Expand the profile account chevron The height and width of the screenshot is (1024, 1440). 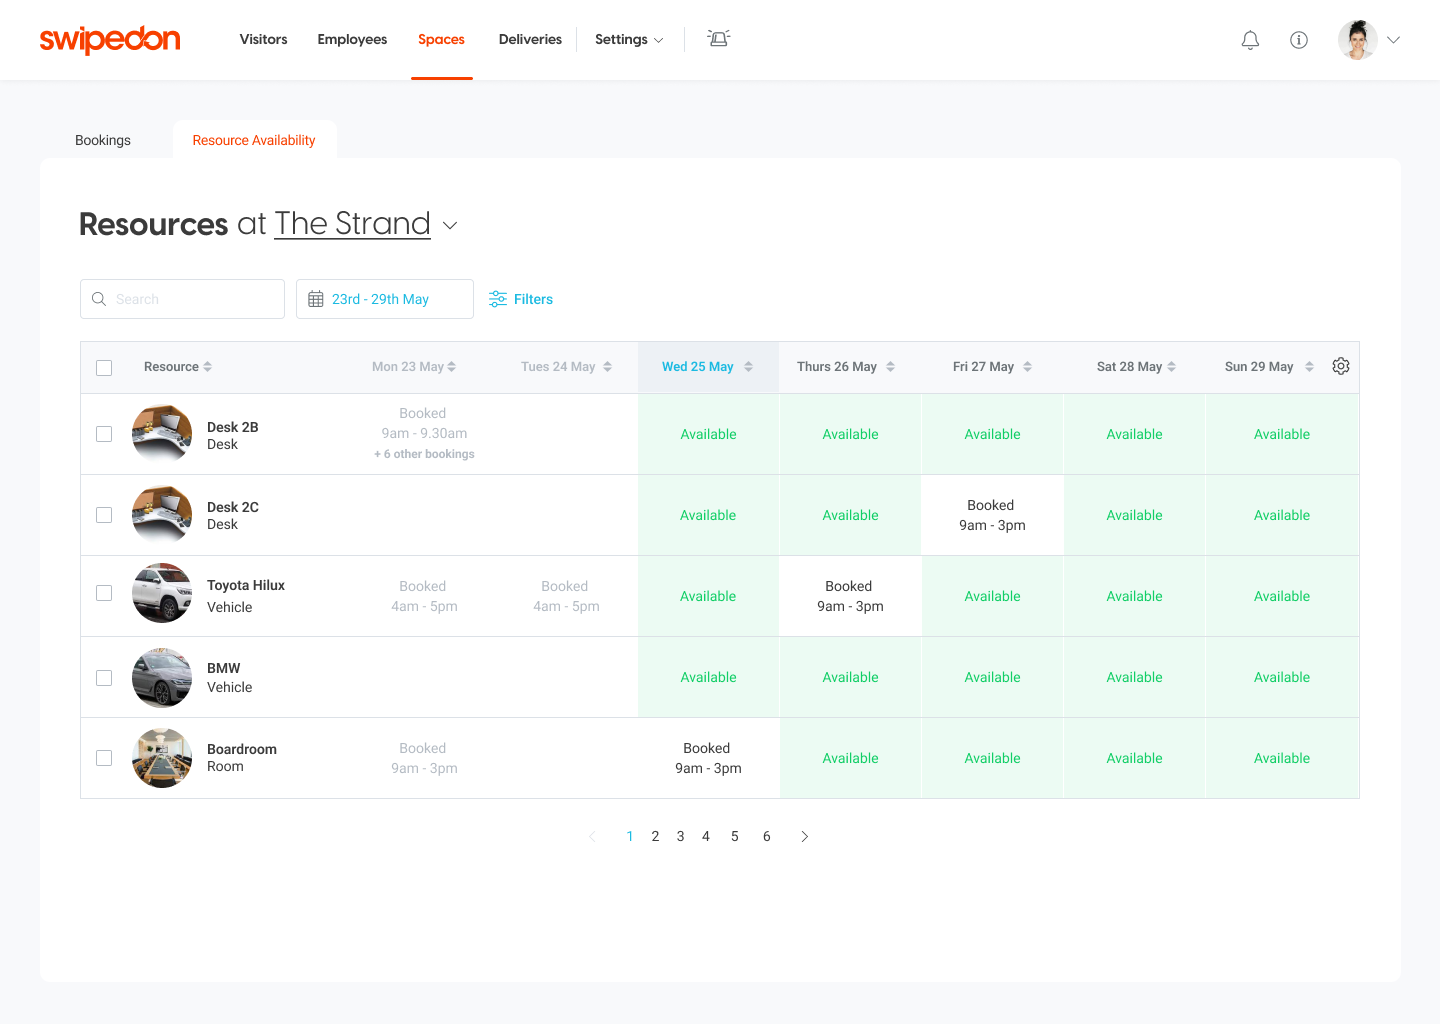pos(1394,39)
